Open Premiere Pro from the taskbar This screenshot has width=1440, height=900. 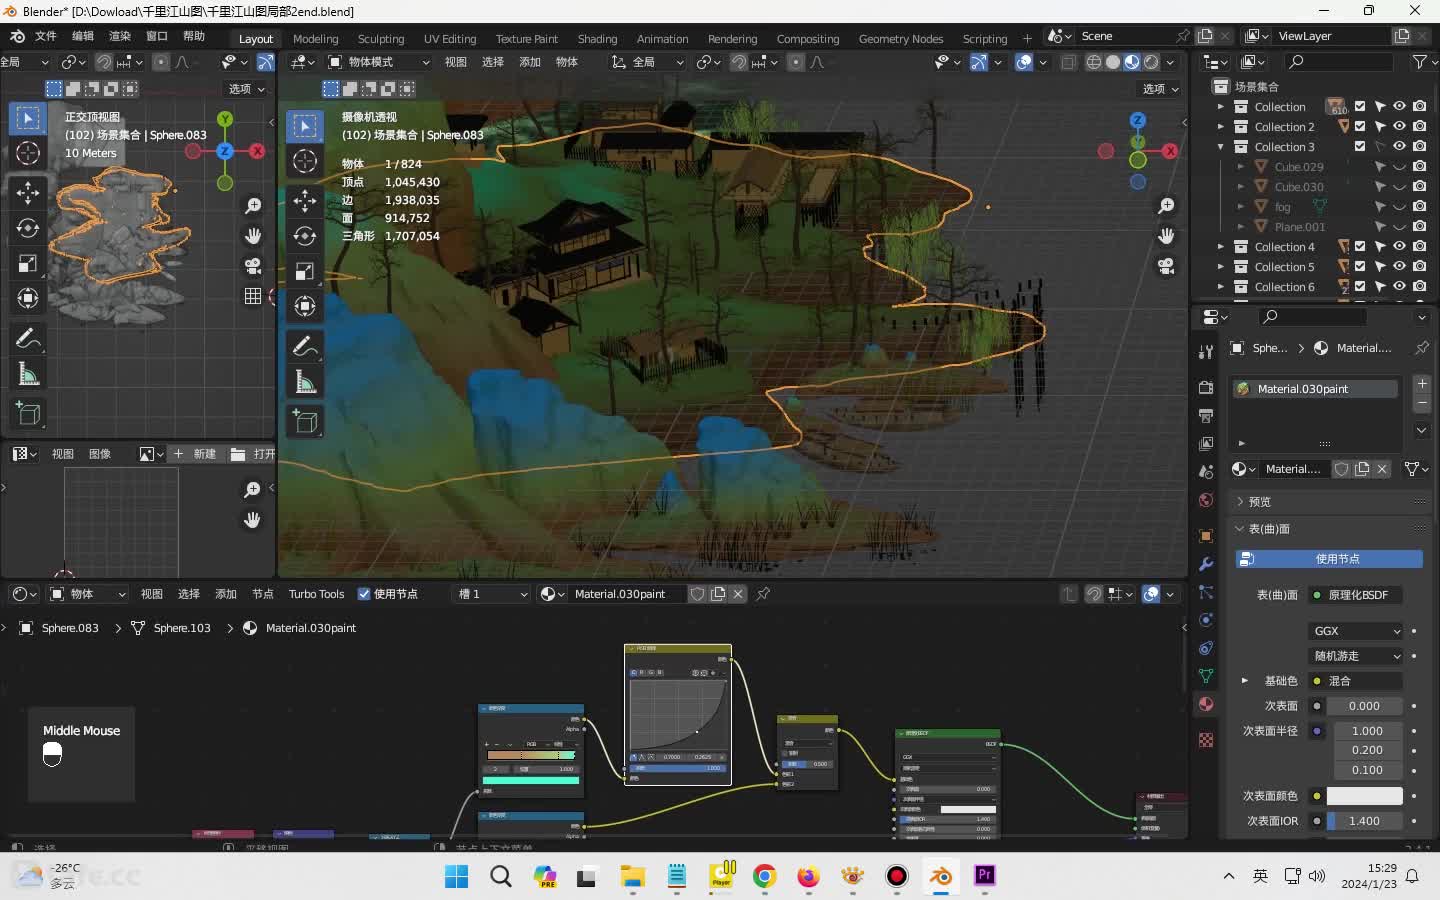pos(984,876)
